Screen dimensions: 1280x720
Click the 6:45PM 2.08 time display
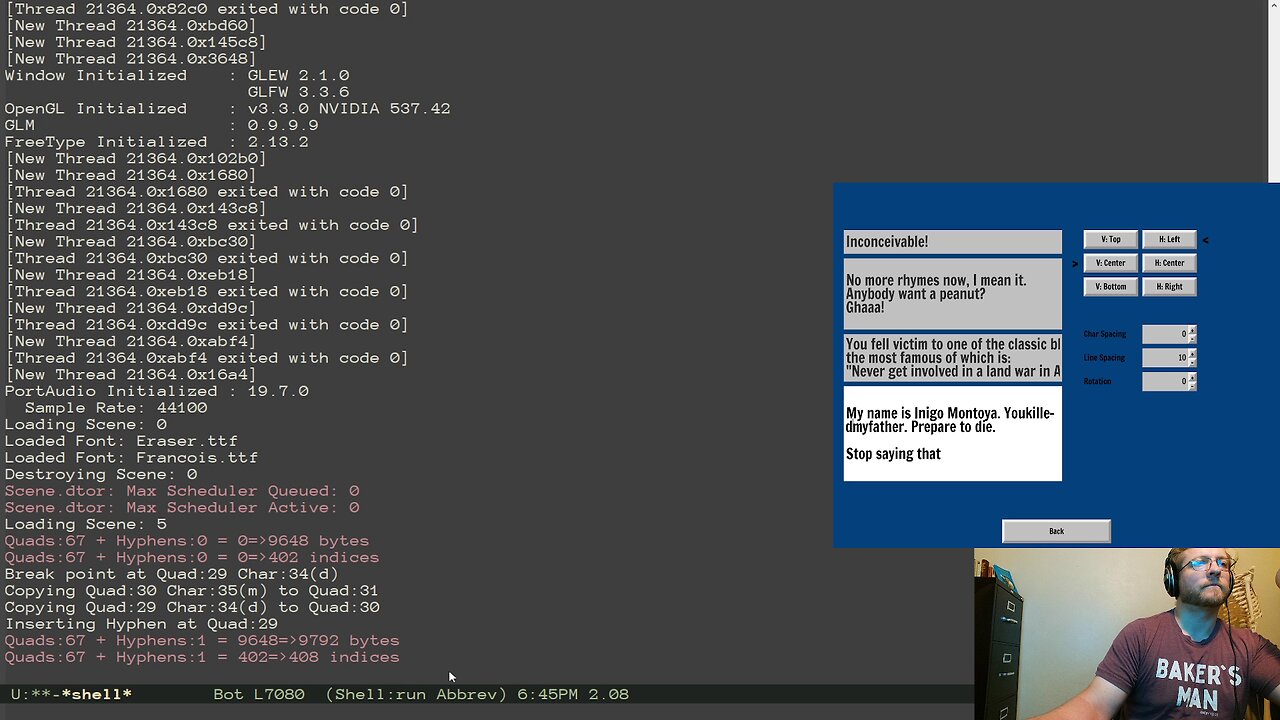[573, 694]
